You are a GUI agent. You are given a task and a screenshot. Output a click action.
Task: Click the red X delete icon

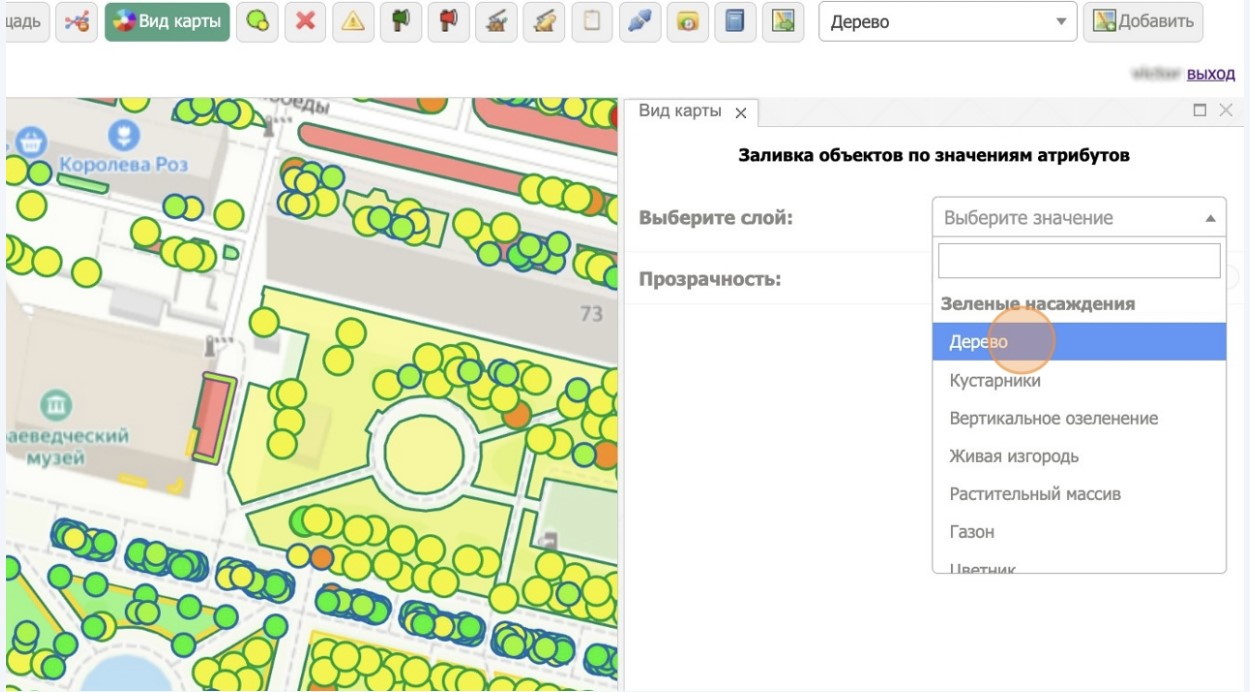coord(305,22)
